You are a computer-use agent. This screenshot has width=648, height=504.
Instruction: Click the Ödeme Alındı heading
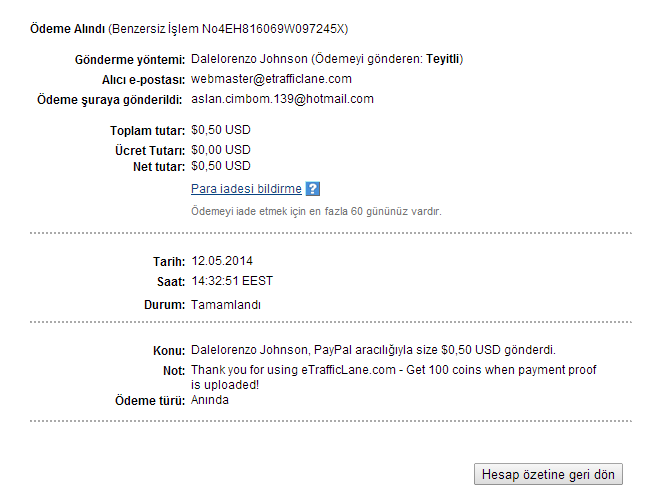pos(67,29)
